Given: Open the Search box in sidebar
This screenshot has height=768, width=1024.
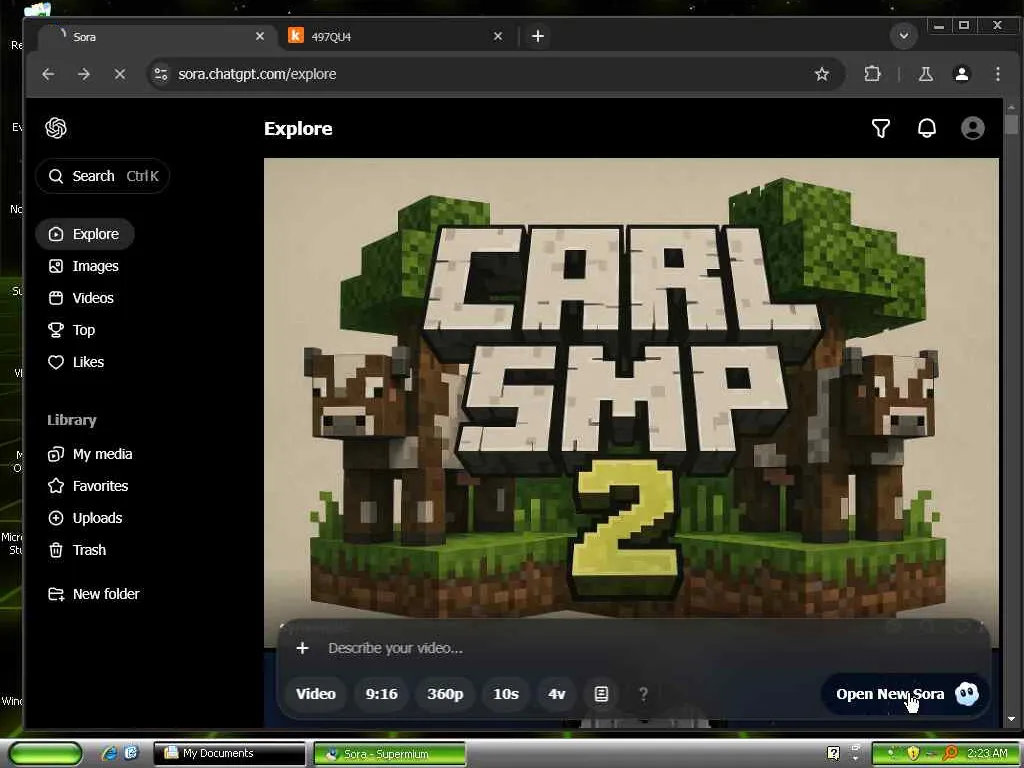Looking at the screenshot, I should click(x=103, y=176).
